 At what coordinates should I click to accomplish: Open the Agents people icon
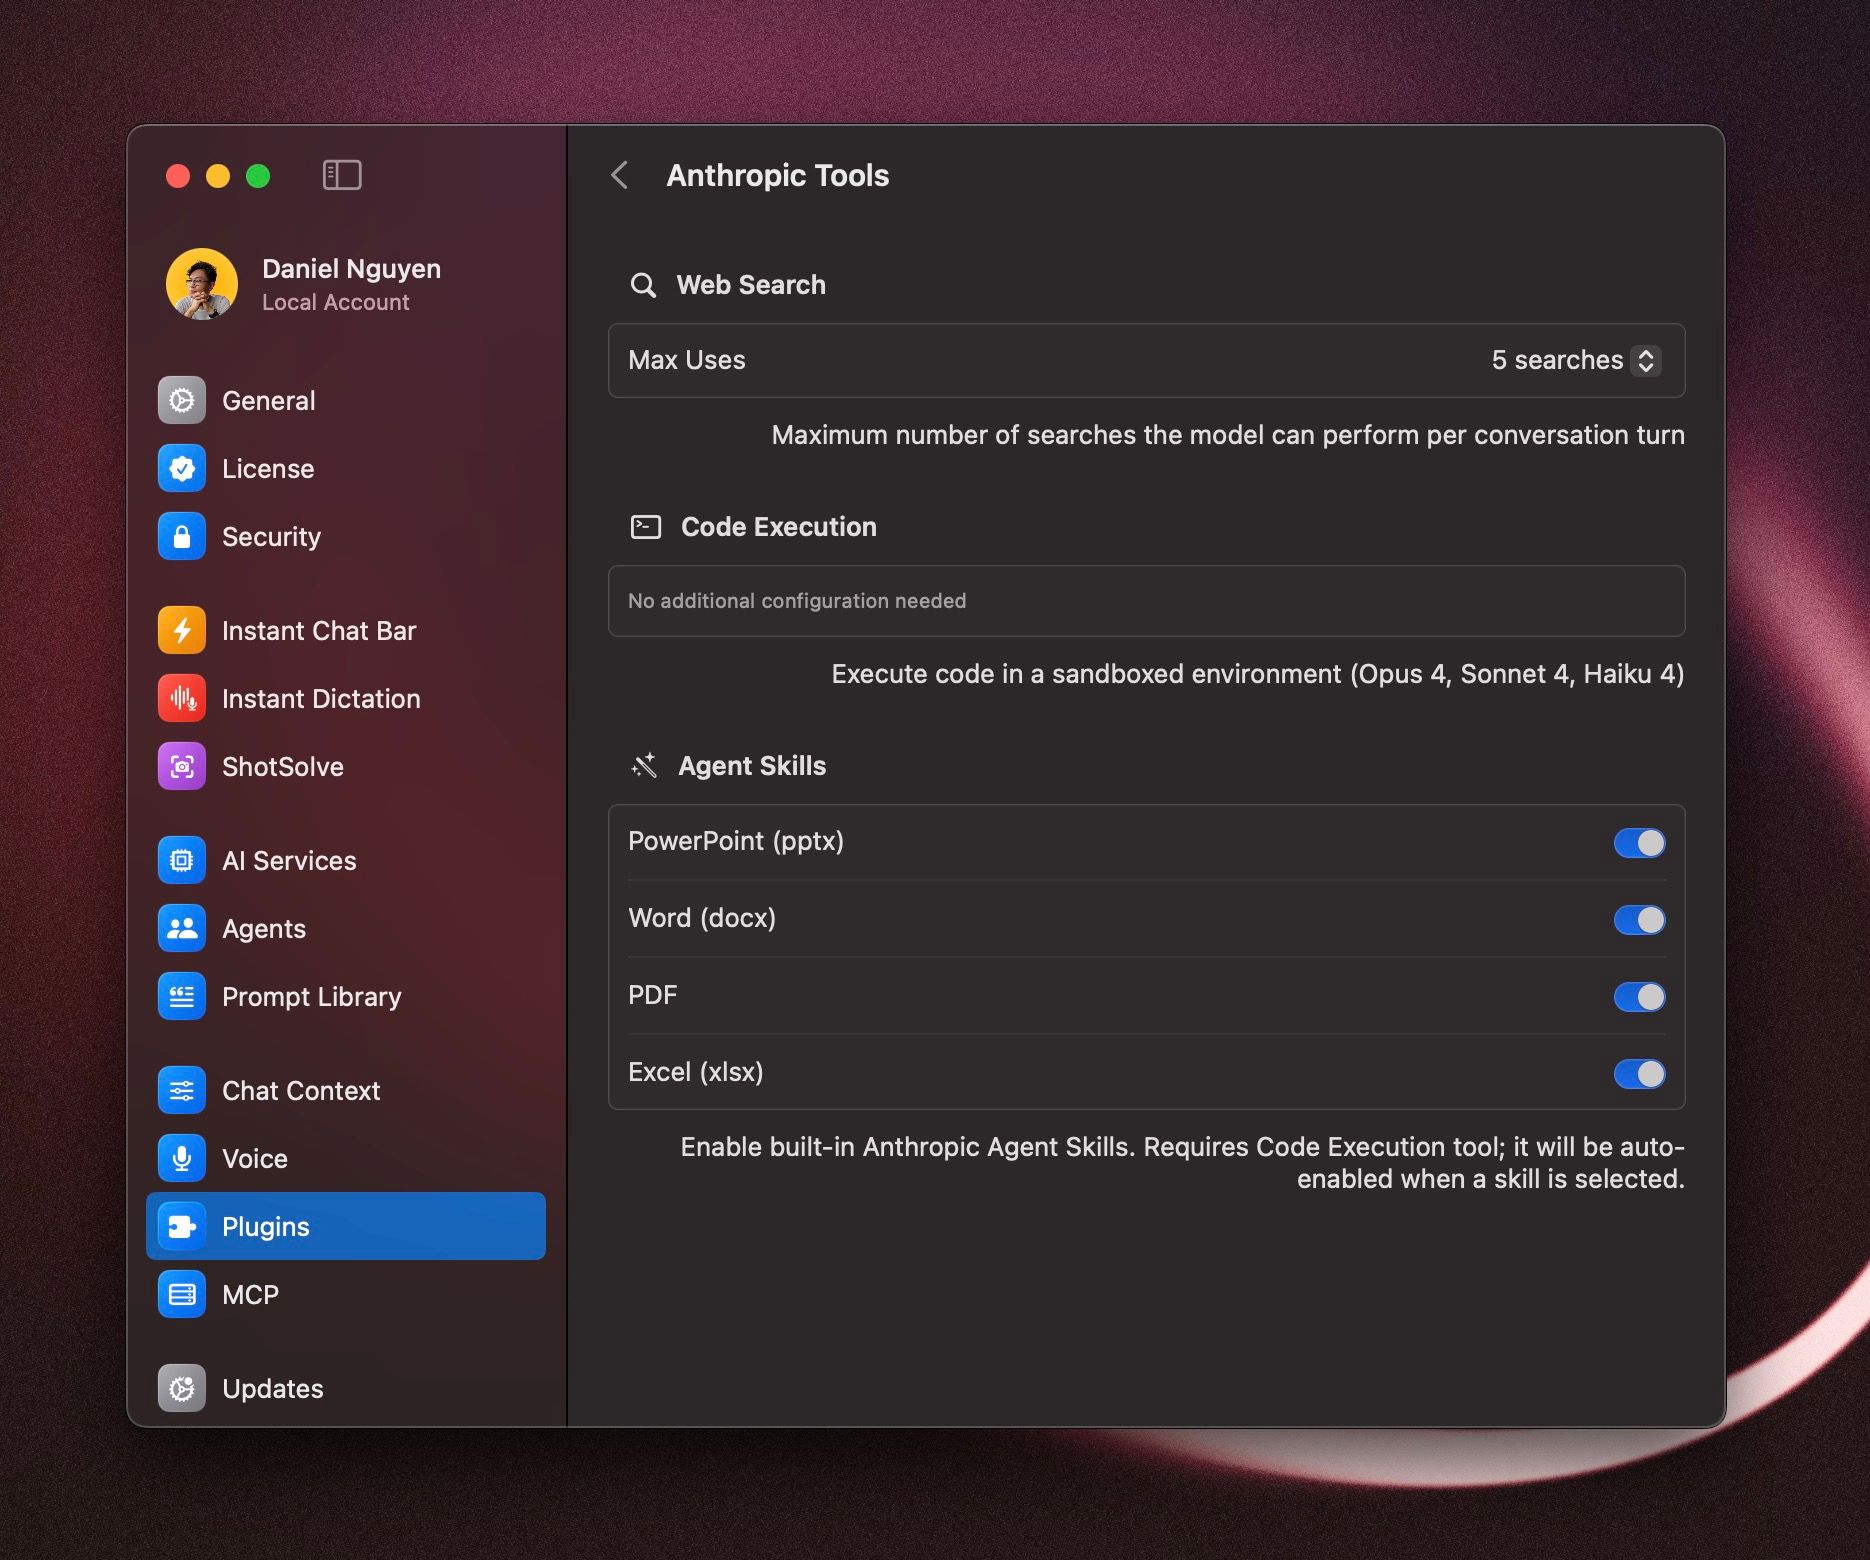pos(182,929)
